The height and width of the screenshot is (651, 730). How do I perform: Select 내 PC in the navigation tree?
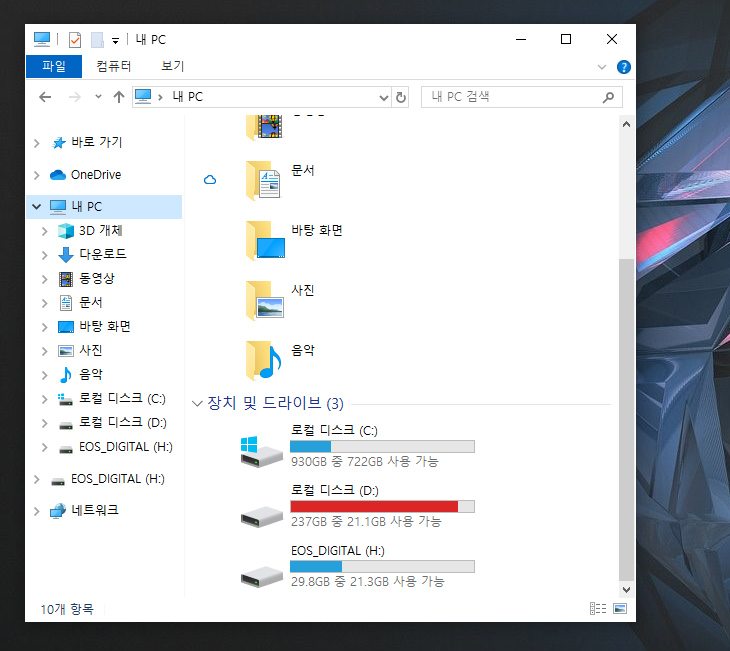86,206
